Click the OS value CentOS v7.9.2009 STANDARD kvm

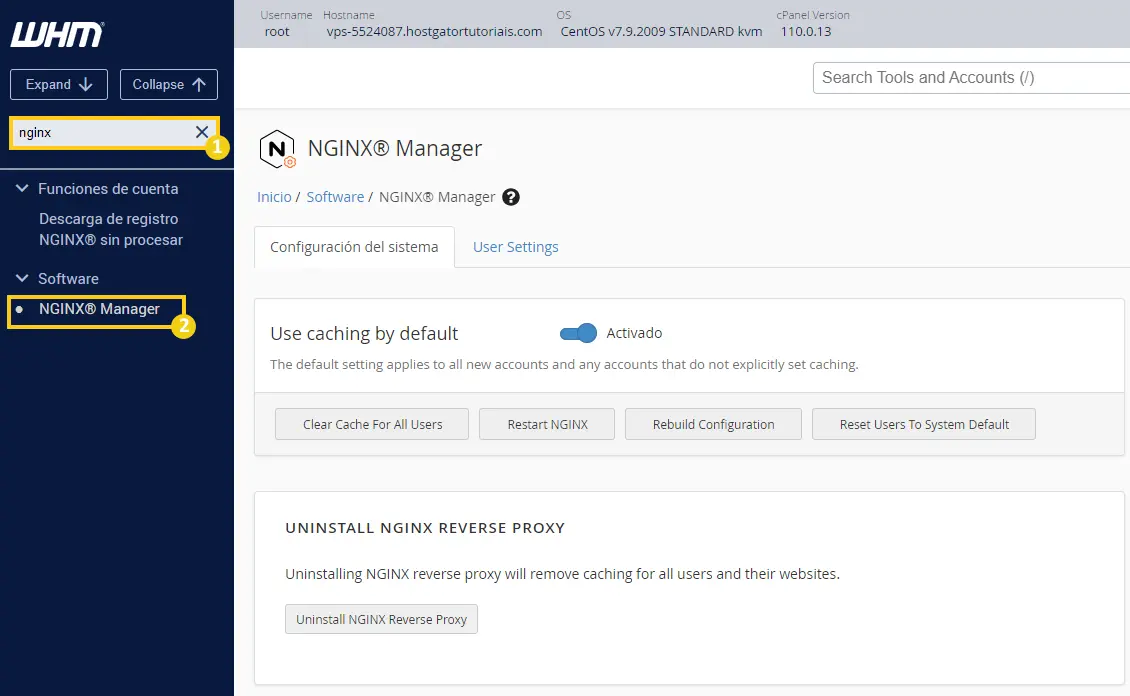(662, 32)
